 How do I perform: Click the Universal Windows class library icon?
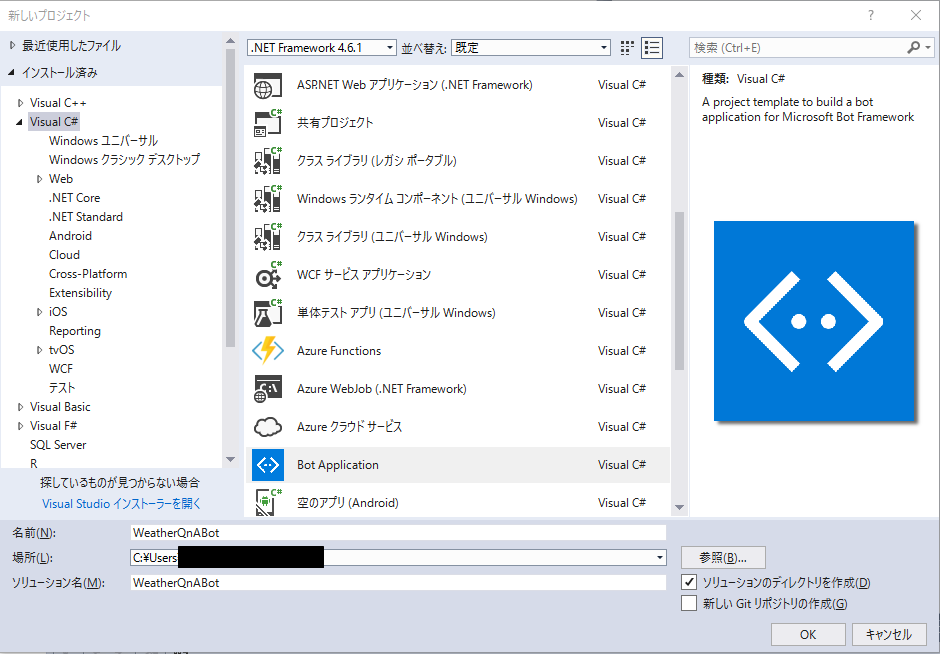point(267,237)
